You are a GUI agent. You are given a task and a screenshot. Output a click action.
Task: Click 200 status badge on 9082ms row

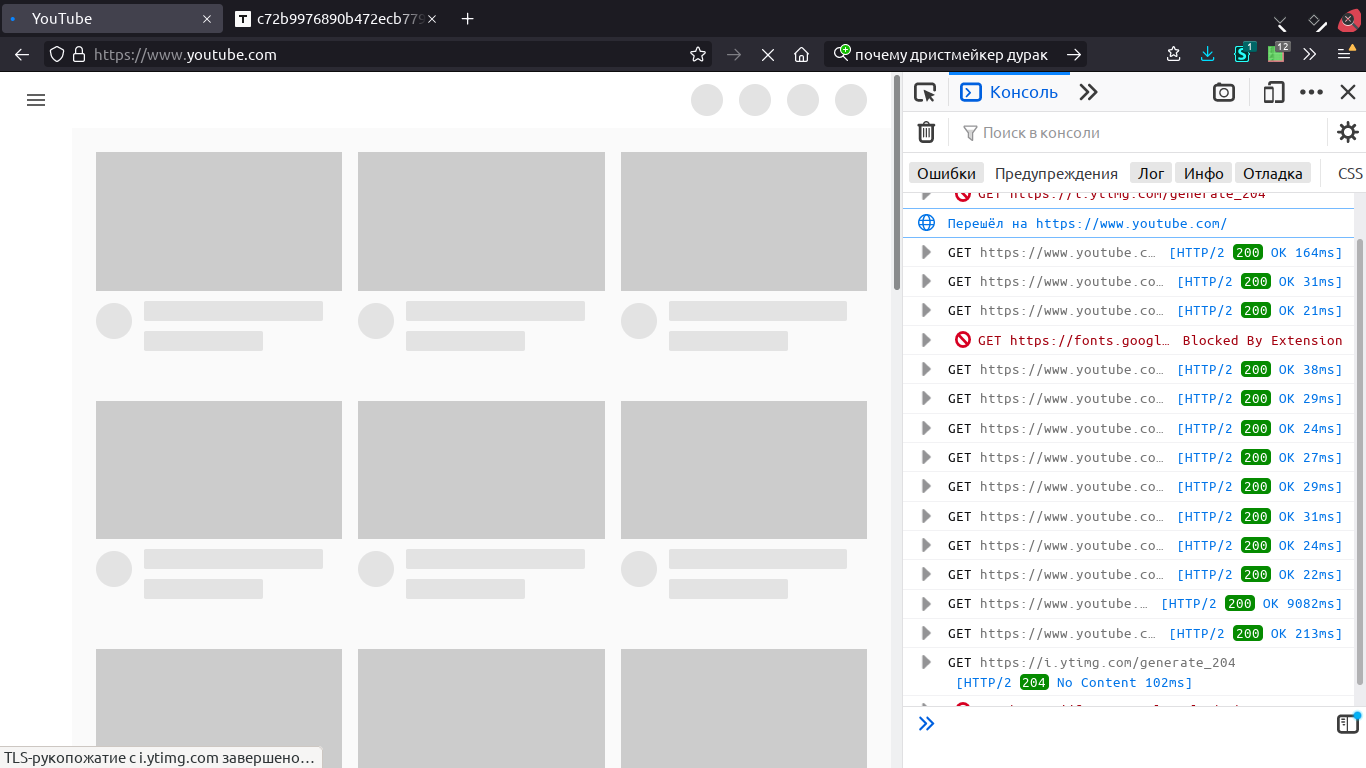click(1240, 603)
